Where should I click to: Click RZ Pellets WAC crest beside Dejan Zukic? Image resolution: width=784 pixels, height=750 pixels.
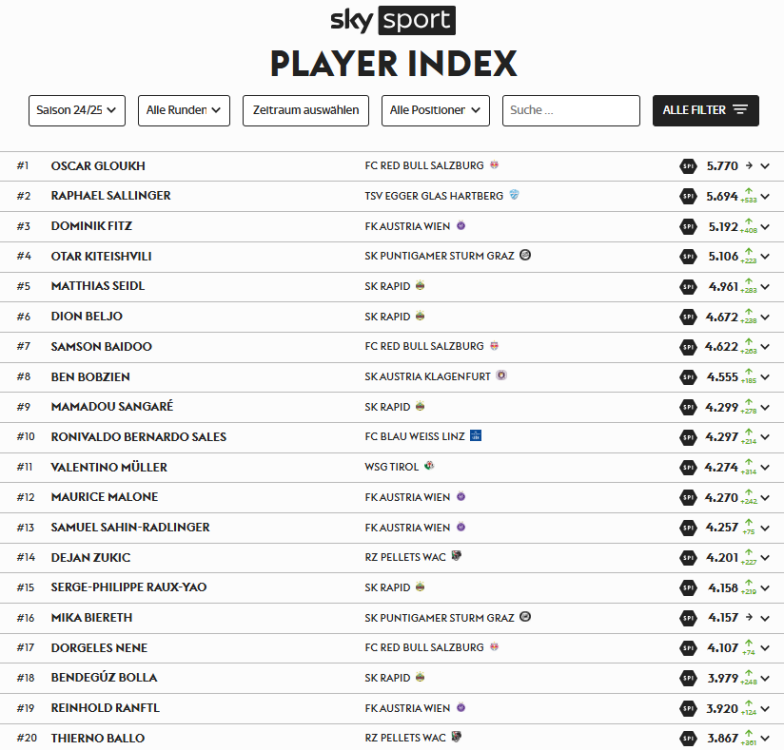tap(456, 556)
